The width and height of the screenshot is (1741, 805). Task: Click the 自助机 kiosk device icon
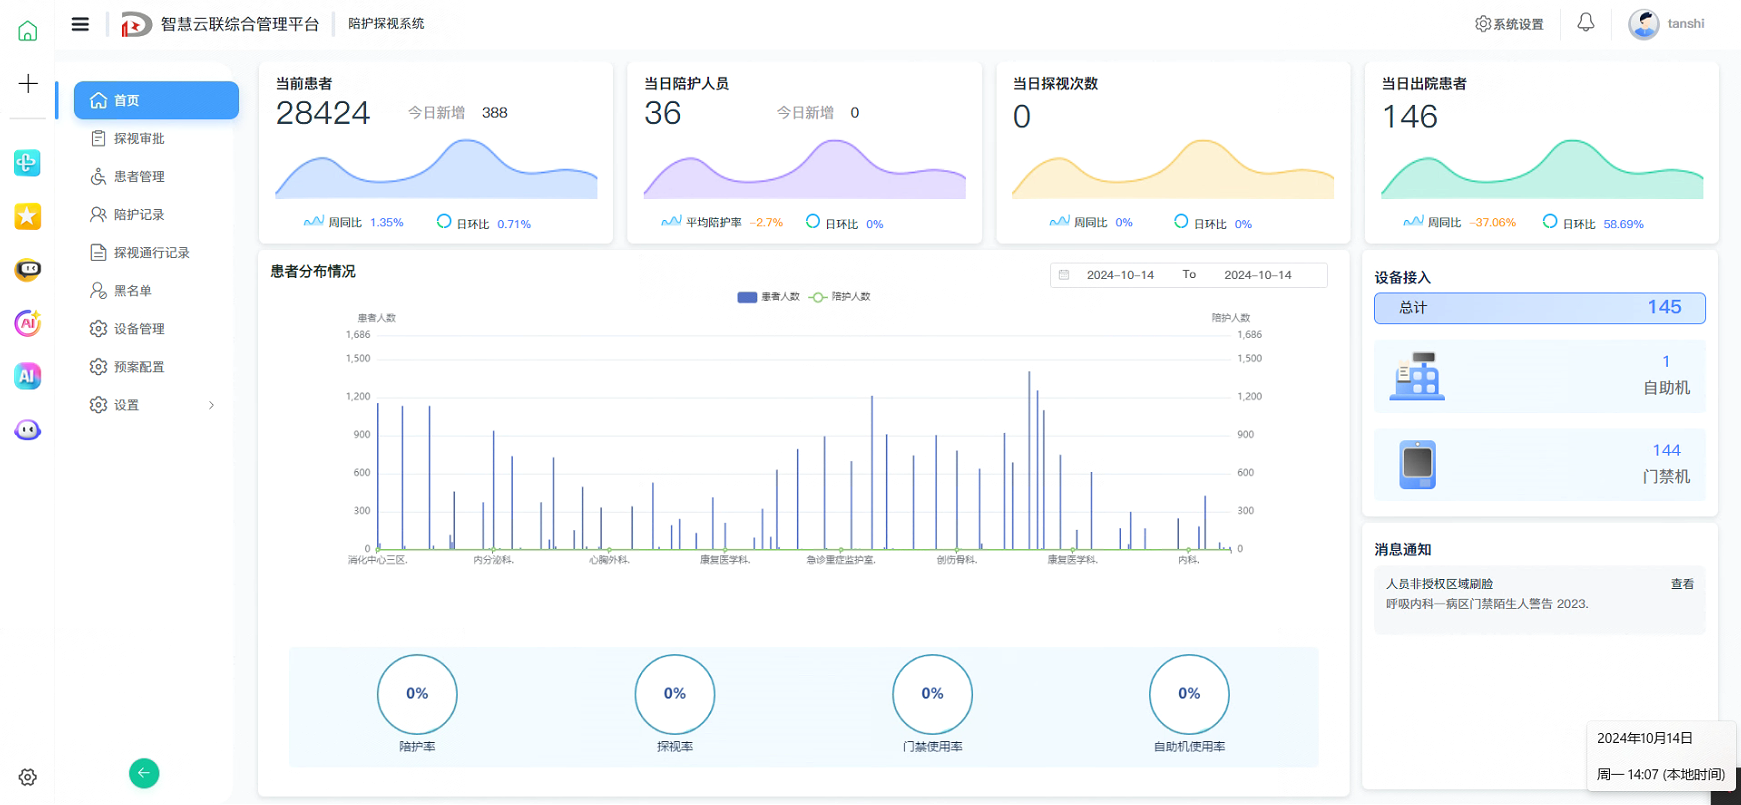pos(1417,377)
